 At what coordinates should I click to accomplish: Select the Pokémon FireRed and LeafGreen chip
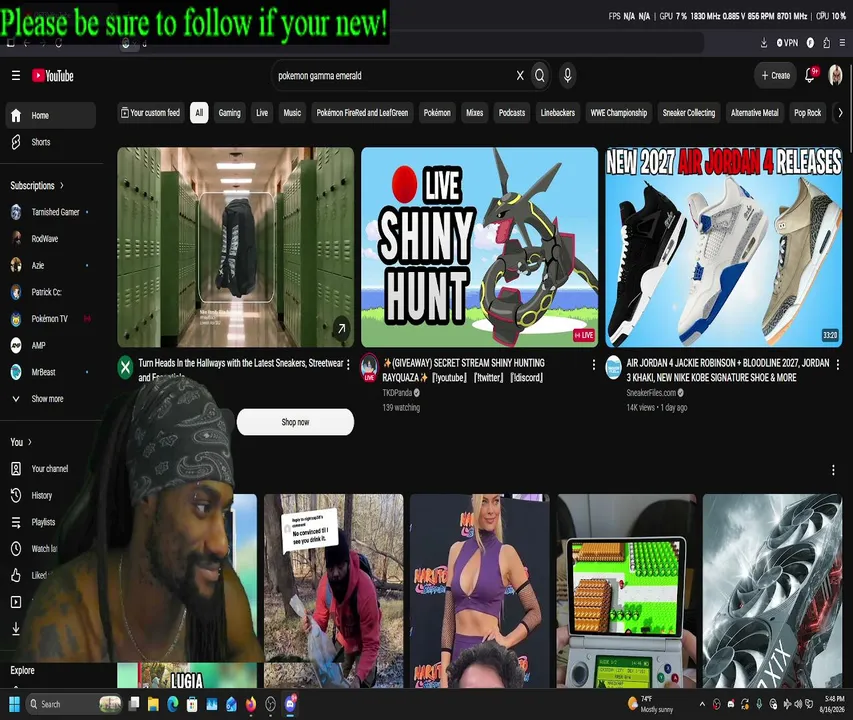coord(362,113)
